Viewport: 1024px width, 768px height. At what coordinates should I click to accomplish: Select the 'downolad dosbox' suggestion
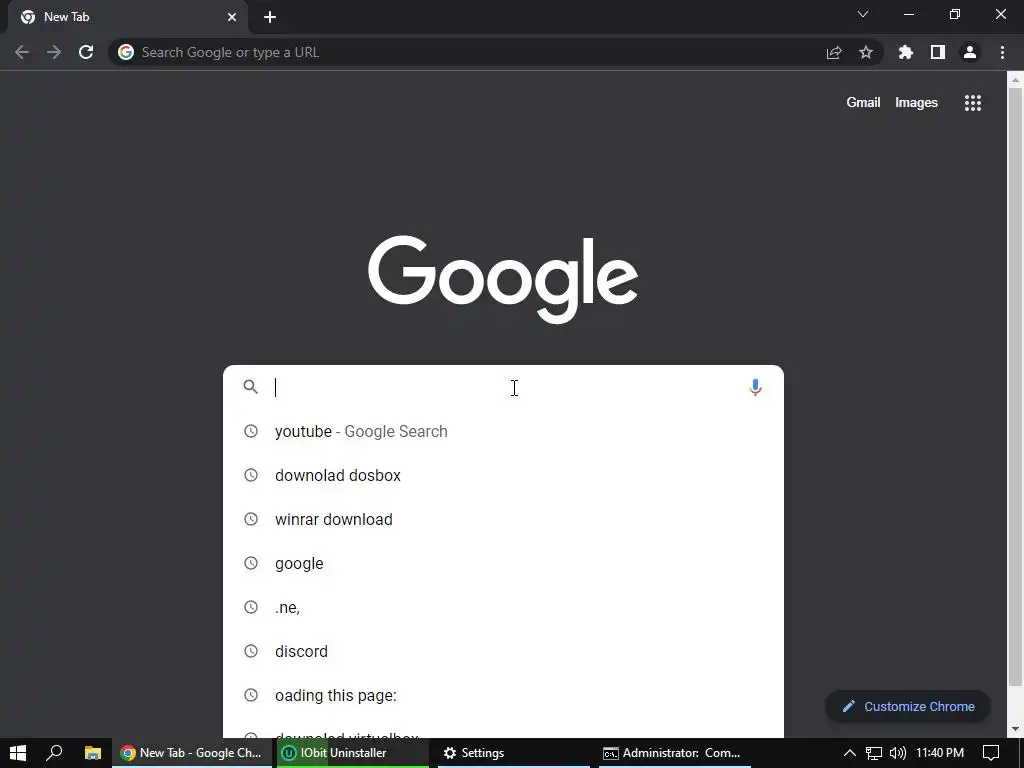503,475
